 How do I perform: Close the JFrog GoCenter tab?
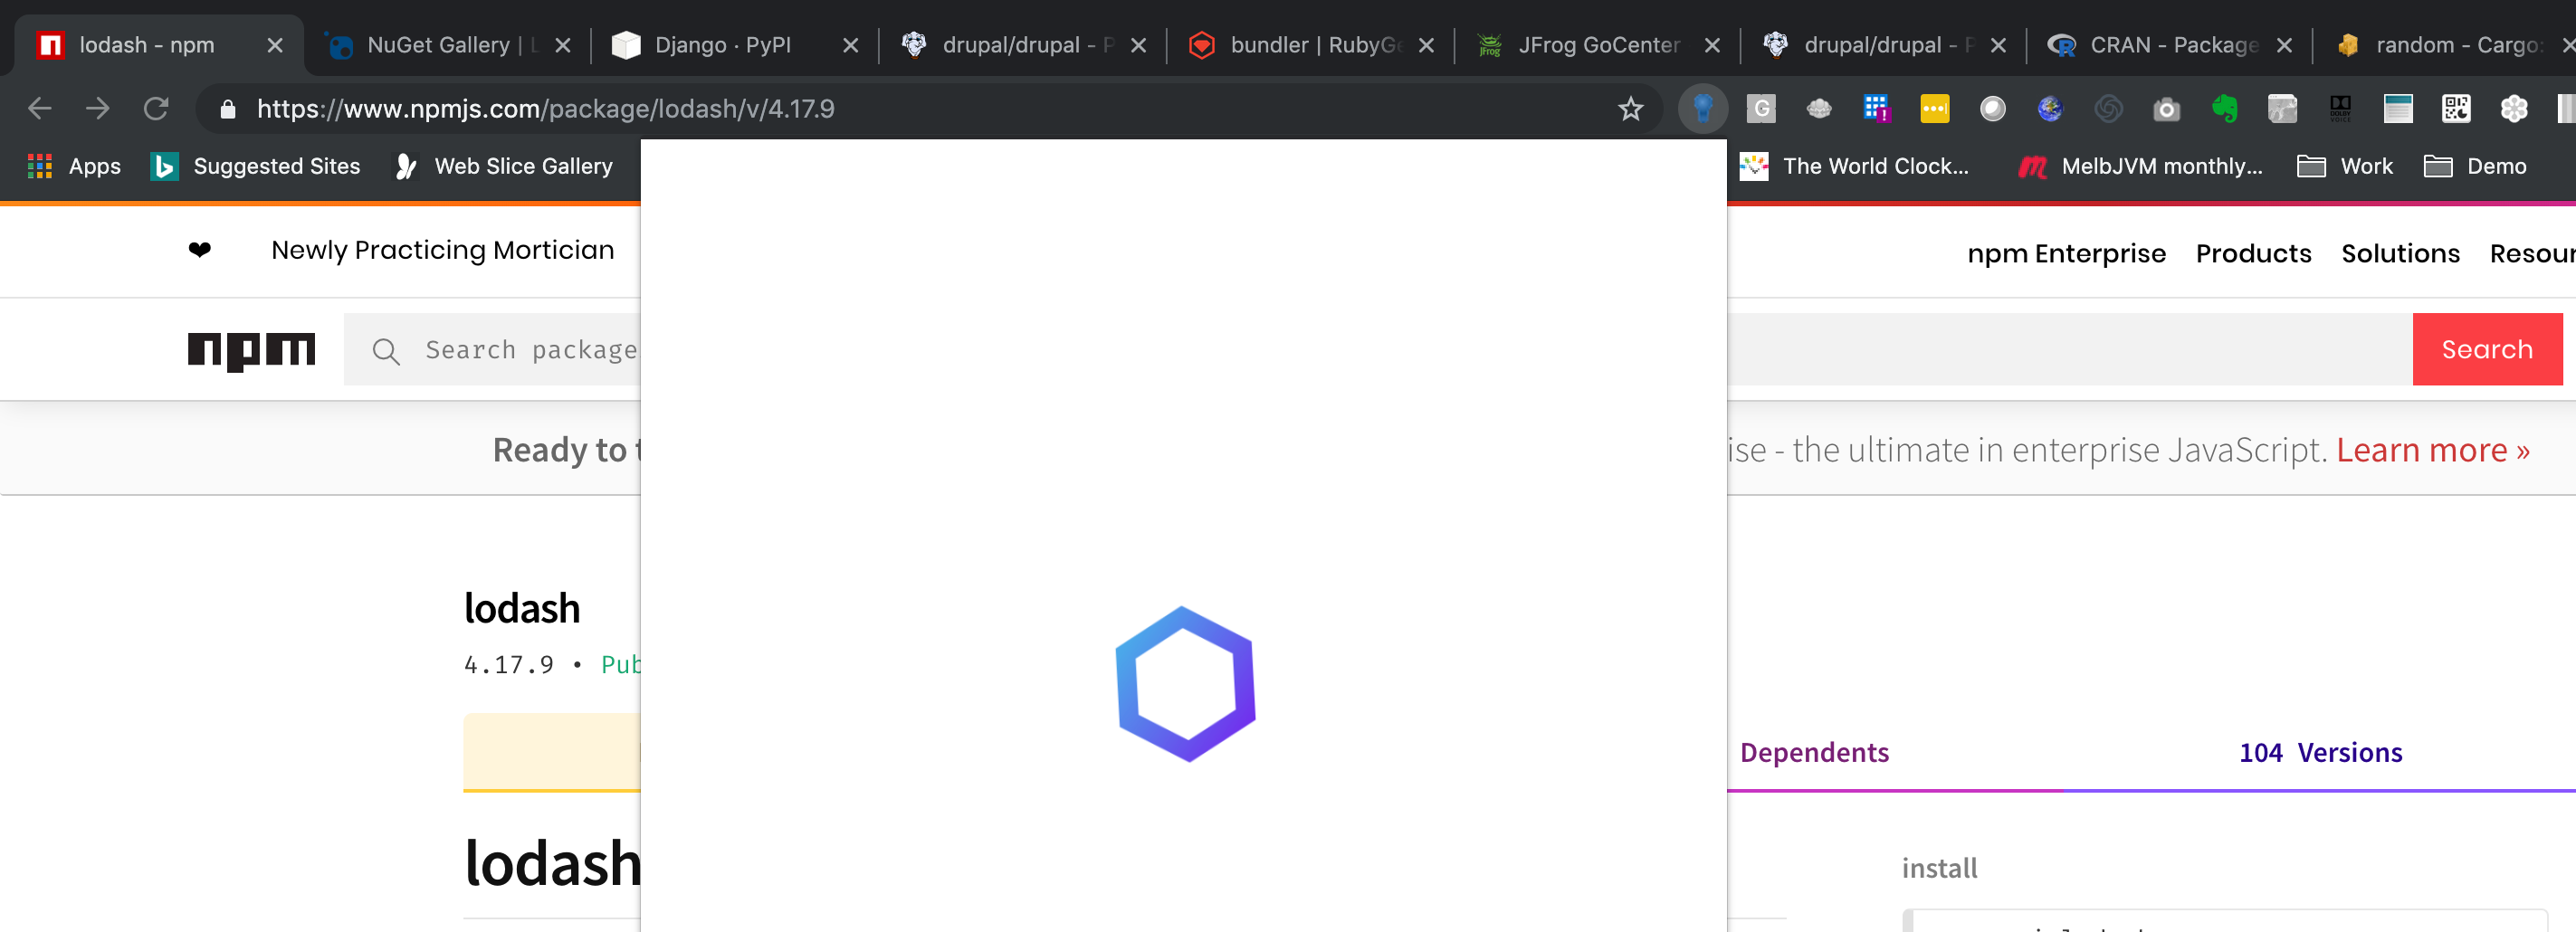click(1713, 45)
